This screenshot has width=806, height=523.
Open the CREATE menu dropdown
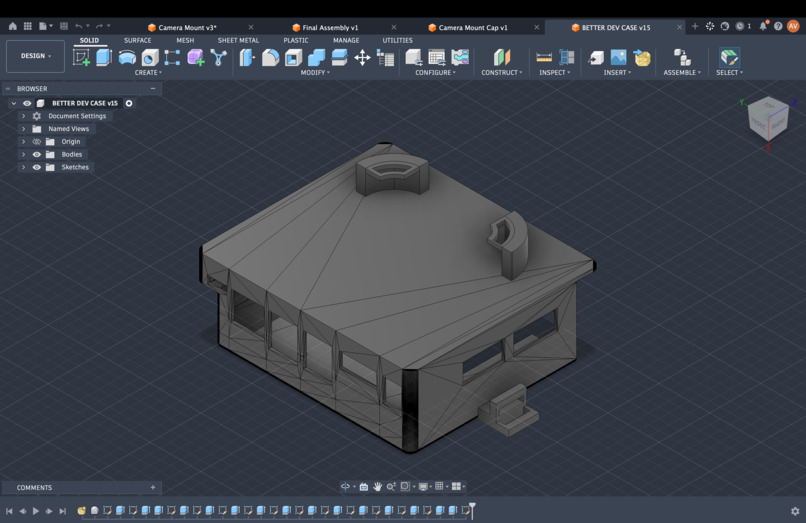point(148,73)
